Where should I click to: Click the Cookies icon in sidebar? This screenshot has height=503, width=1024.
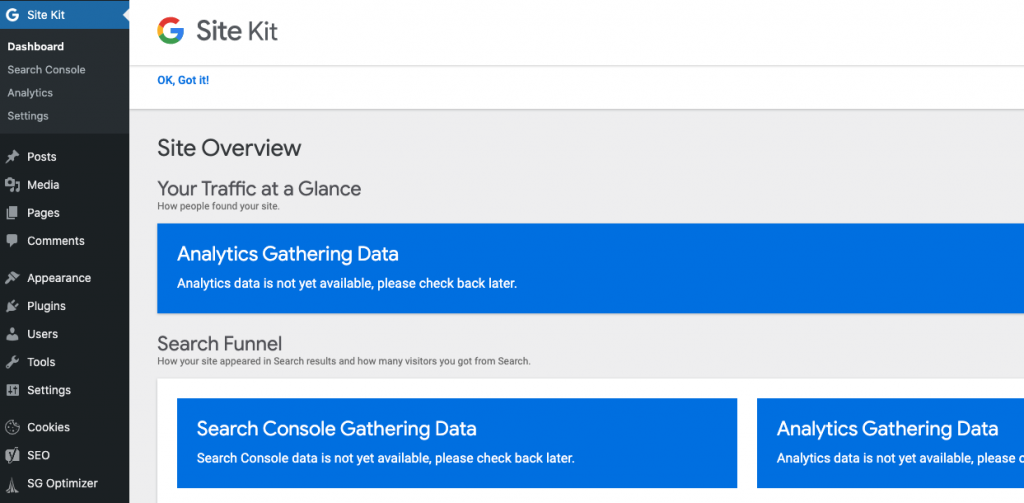click(12, 427)
